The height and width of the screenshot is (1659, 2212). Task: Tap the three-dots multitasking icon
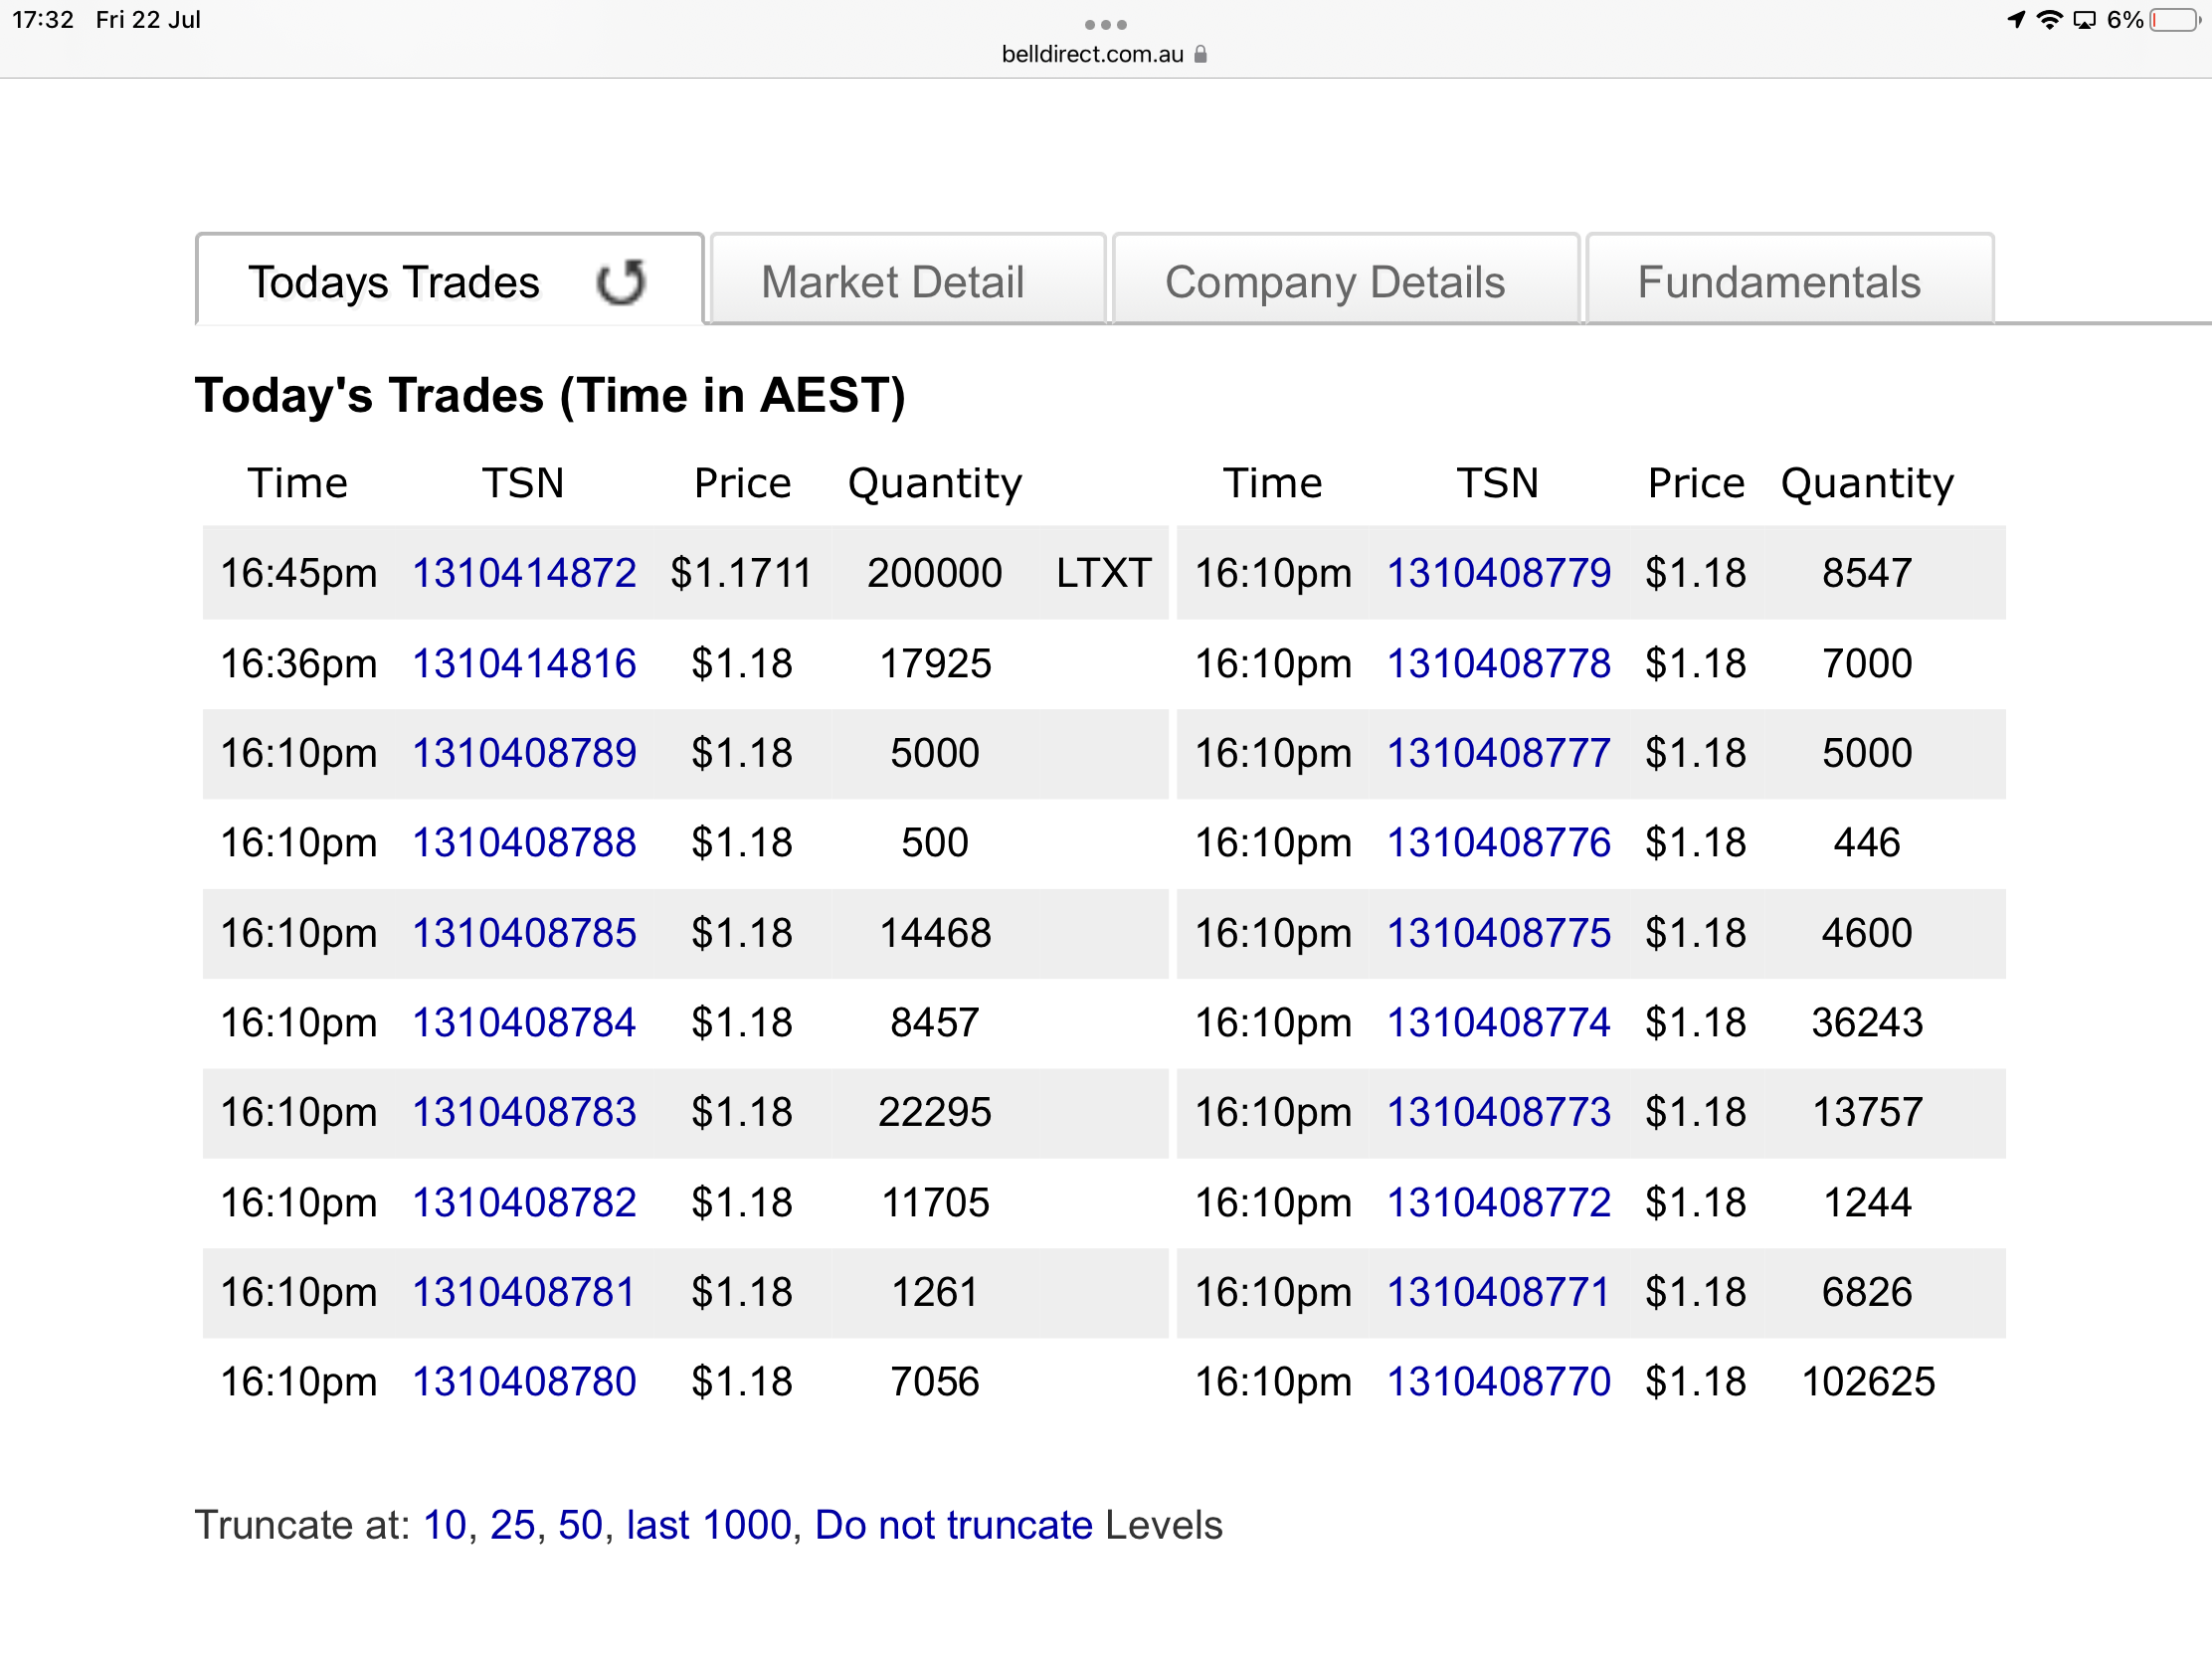[x=1105, y=24]
